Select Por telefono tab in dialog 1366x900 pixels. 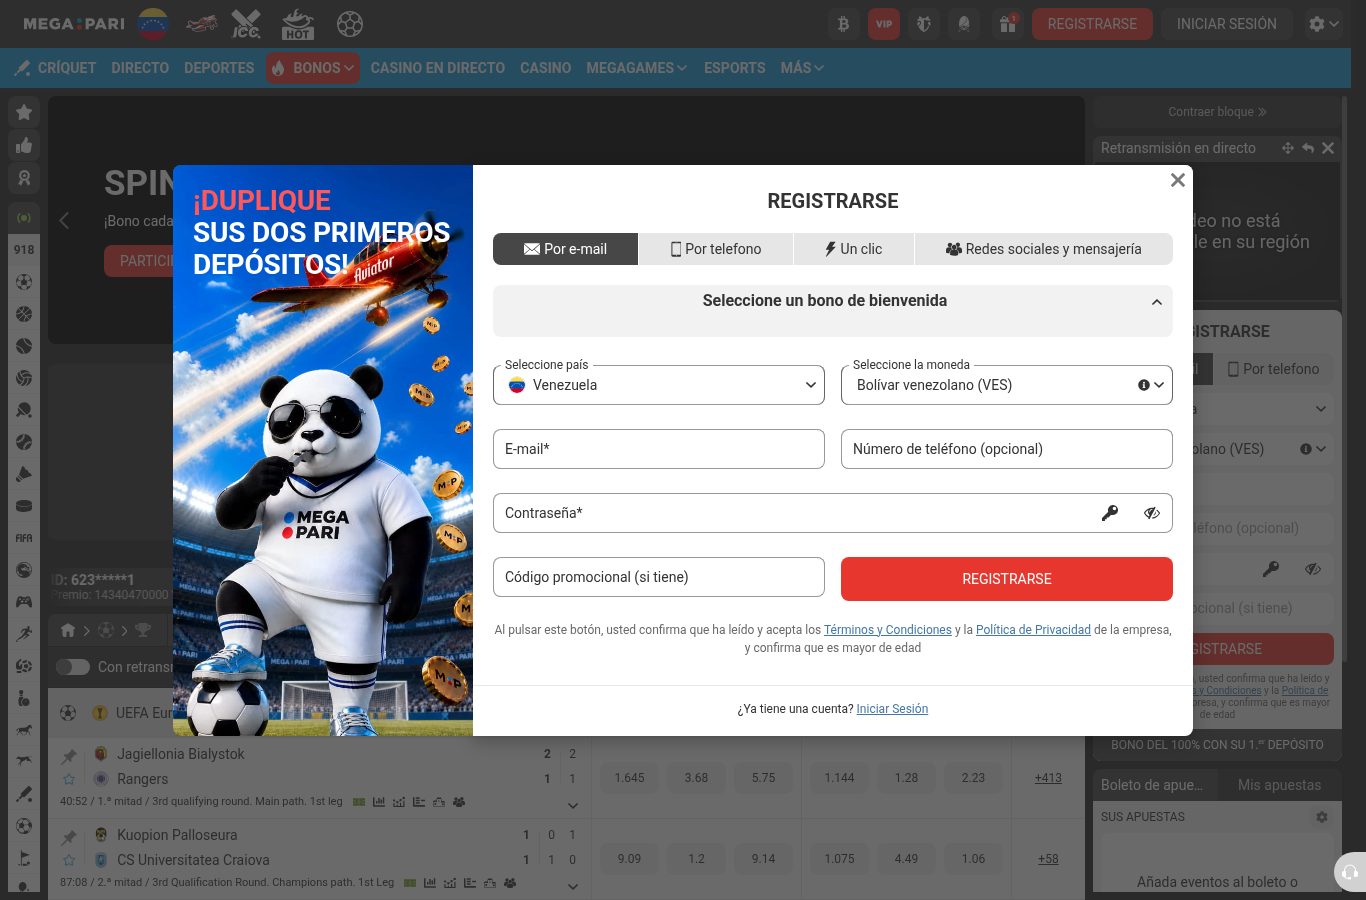716,249
